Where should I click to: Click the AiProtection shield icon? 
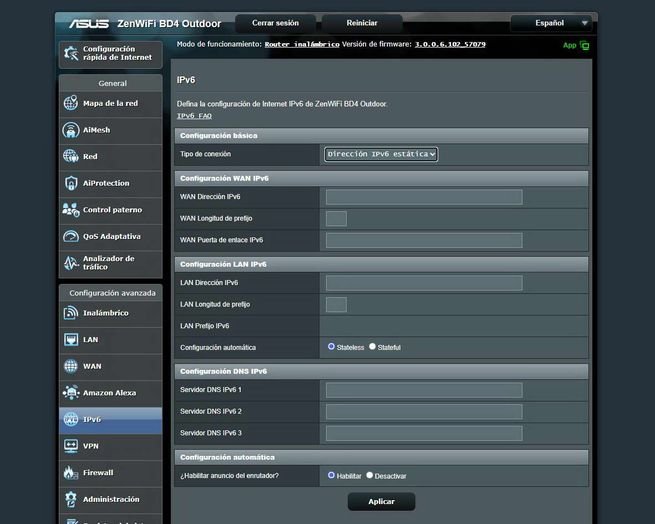71,183
